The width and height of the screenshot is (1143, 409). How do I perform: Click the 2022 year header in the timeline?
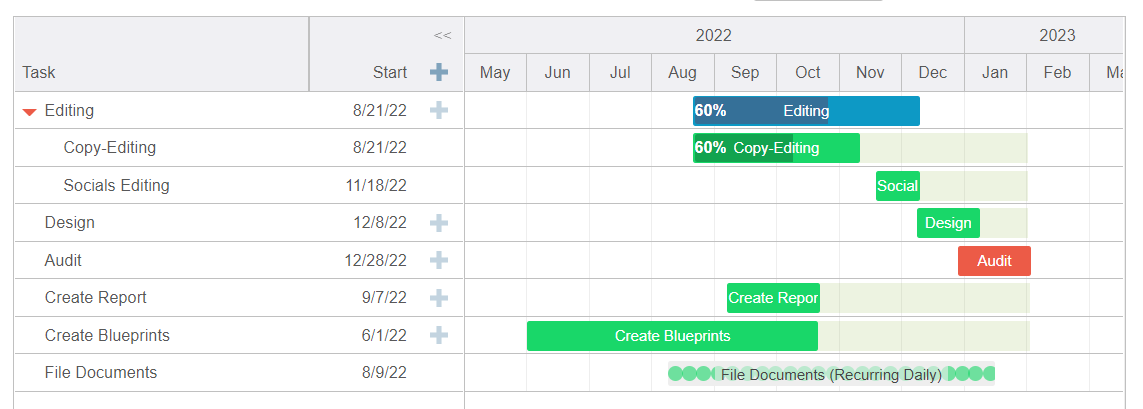pyautogui.click(x=714, y=36)
